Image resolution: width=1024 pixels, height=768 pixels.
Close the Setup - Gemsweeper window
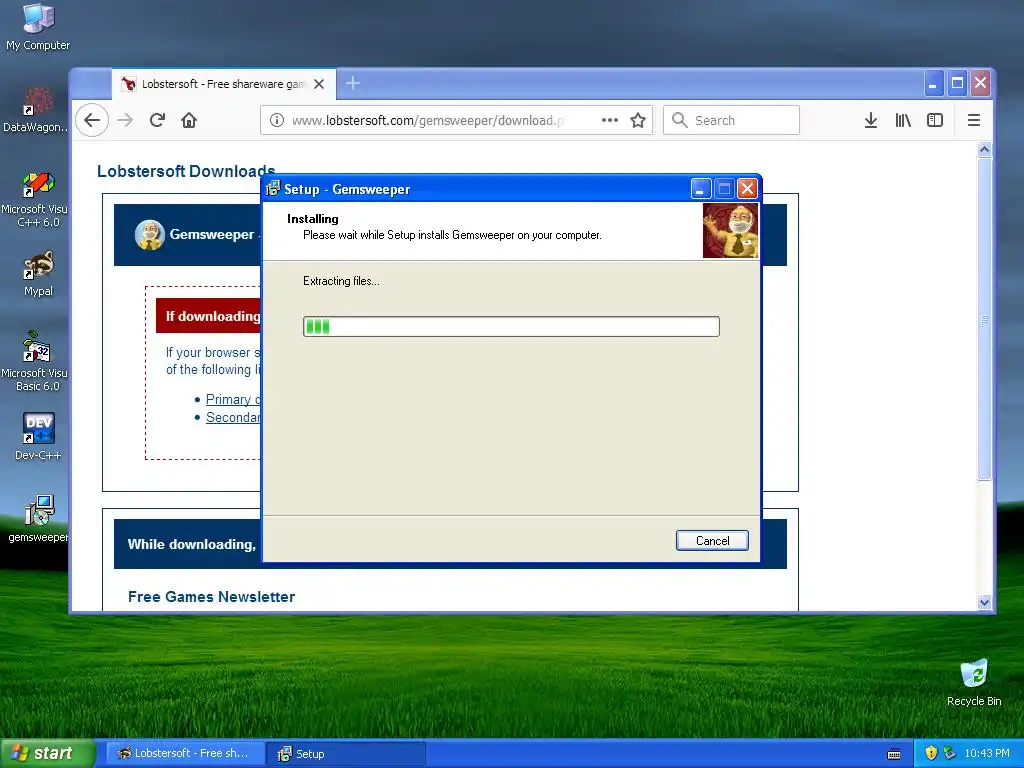(747, 189)
